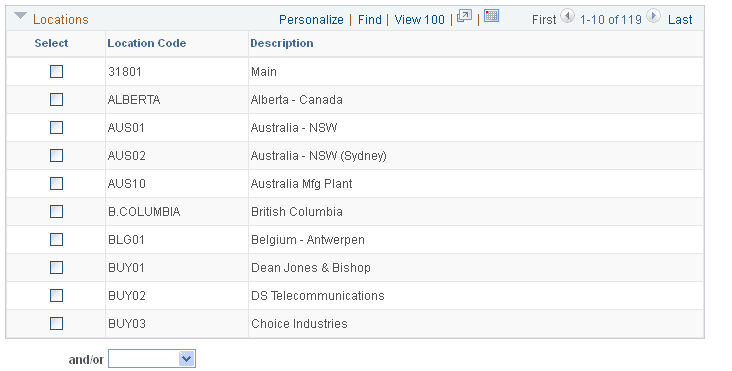Check AUS10 Australia Mfg Plant box

point(56,183)
